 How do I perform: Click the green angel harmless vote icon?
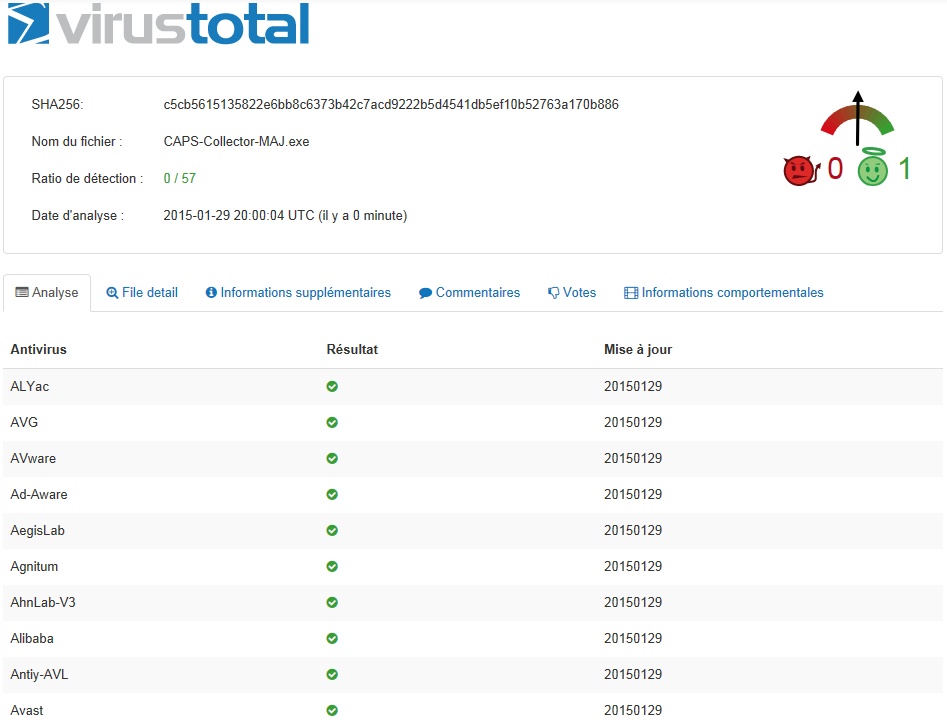click(x=872, y=168)
